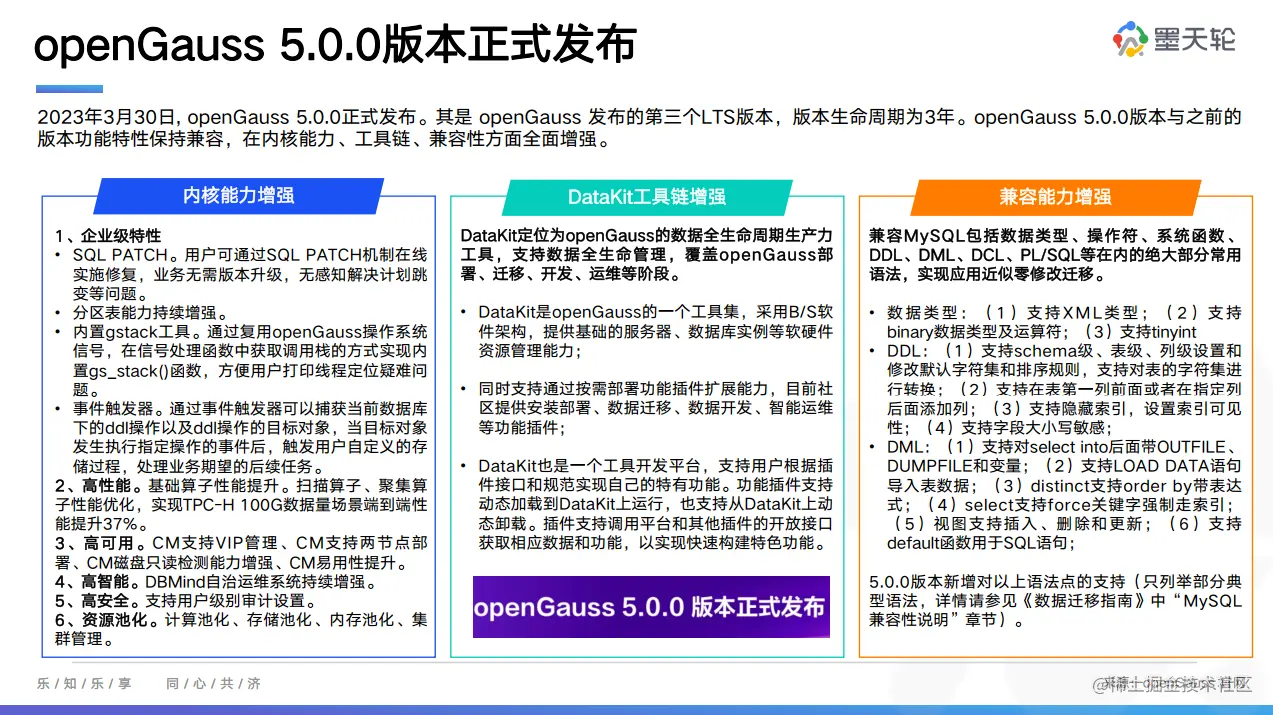This screenshot has height=715, width=1273.
Task: Click the paragraph 5.0.0版本新增对以上语法点的支持
Action: click(1055, 600)
